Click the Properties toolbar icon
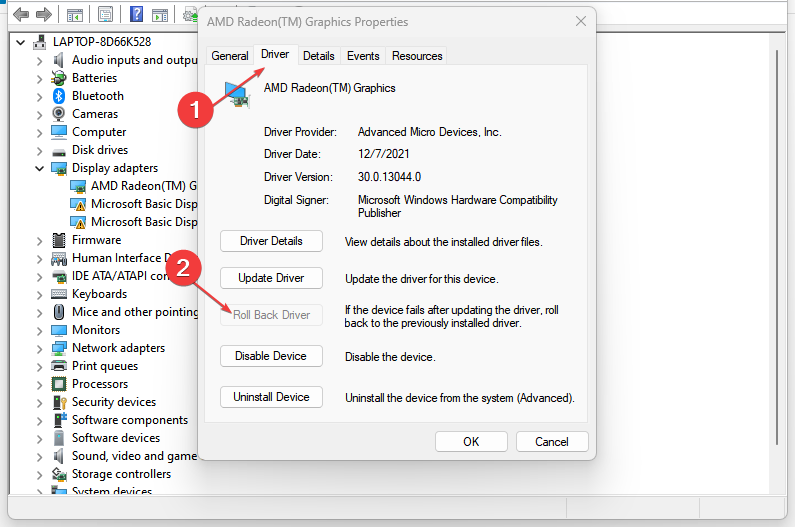795x527 pixels. [x=105, y=15]
